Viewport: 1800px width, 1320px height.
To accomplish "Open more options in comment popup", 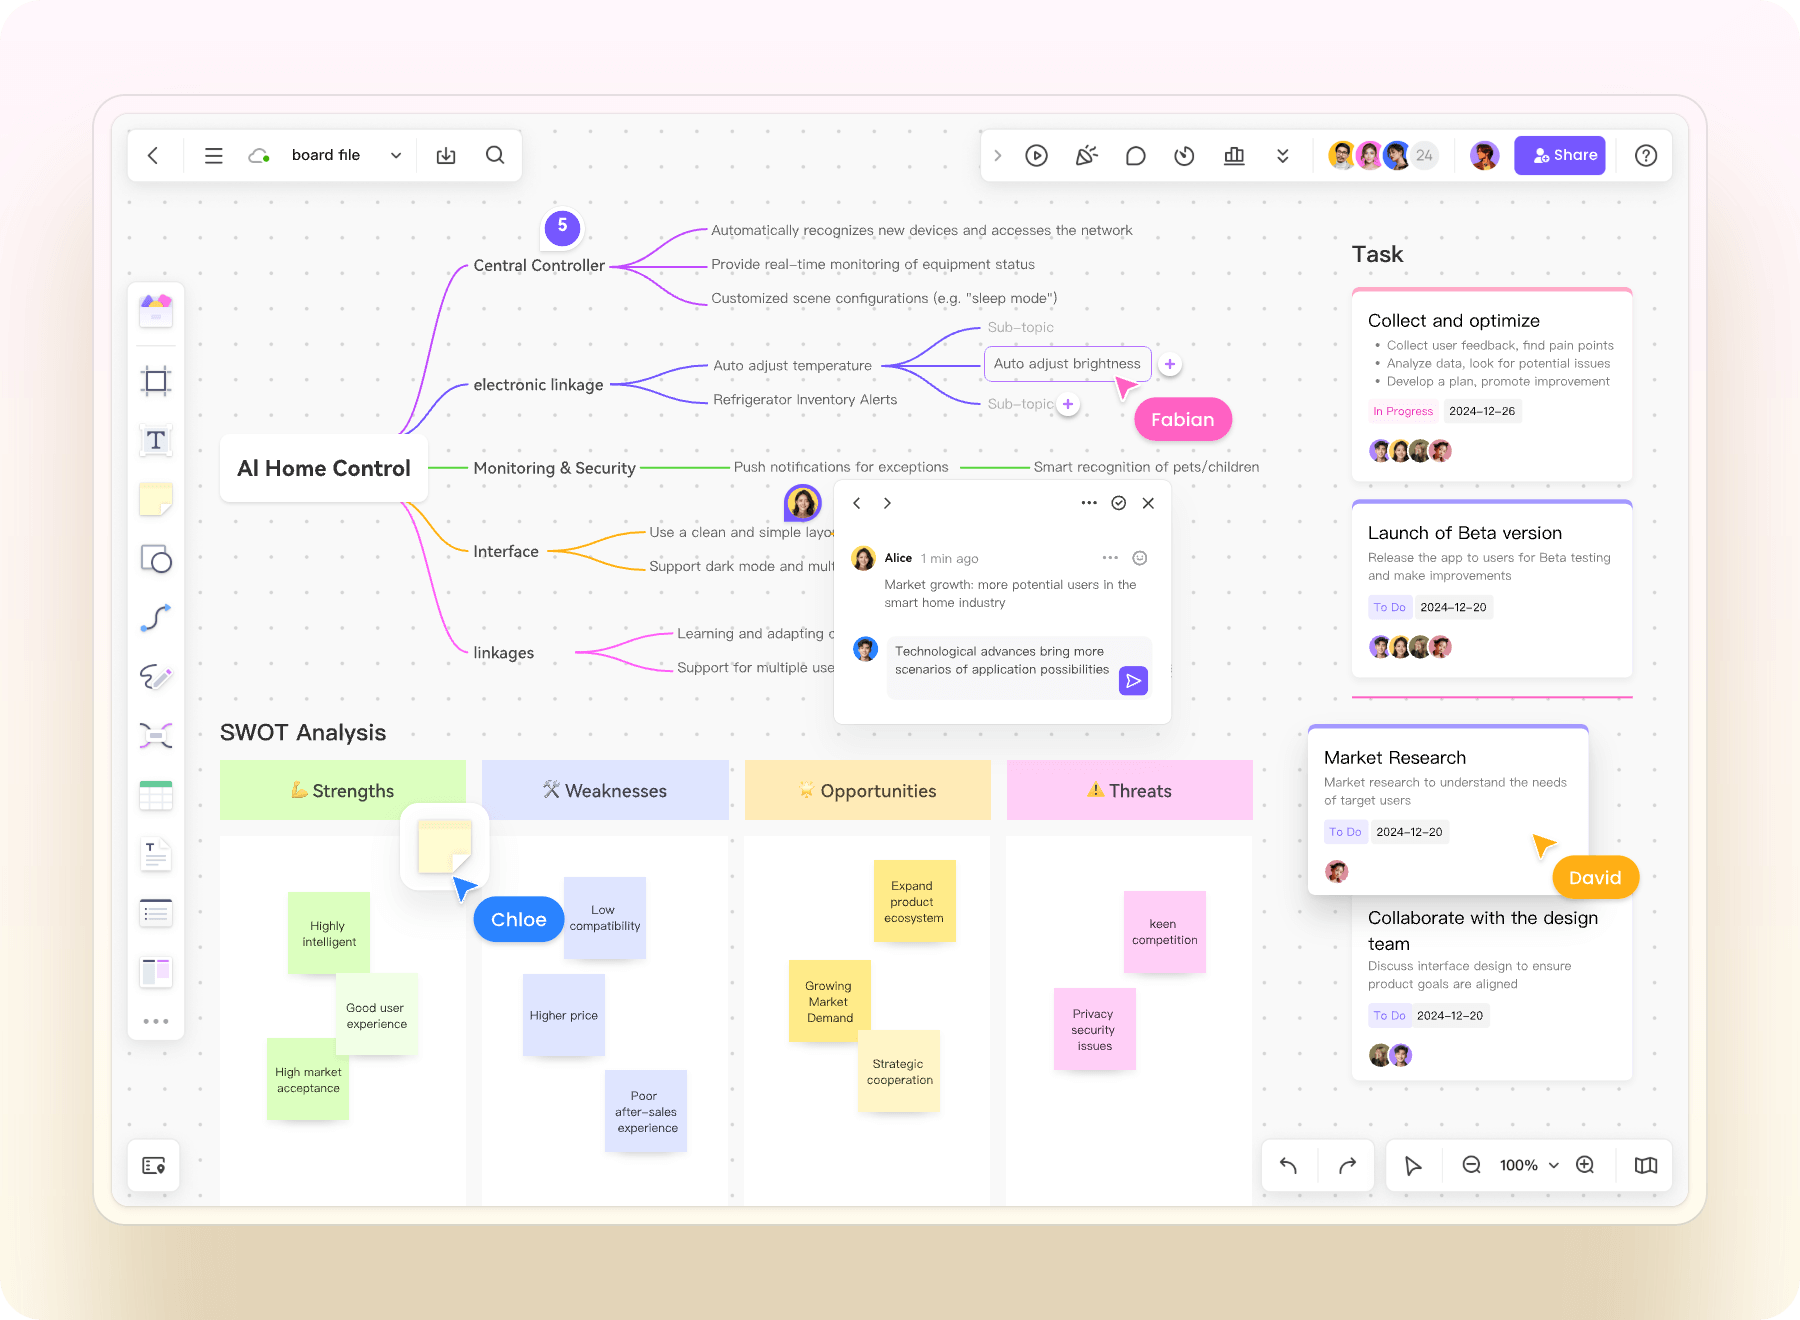I will 1089,503.
